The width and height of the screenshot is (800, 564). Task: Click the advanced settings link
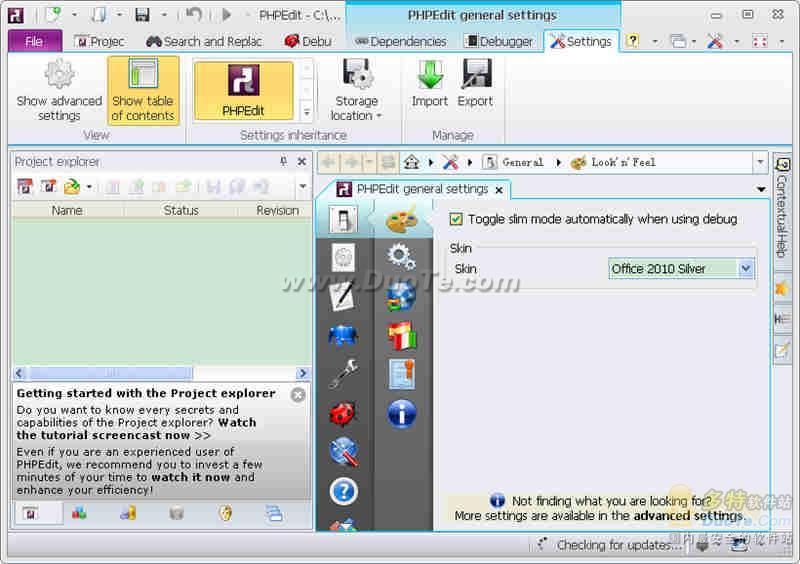(x=688, y=516)
